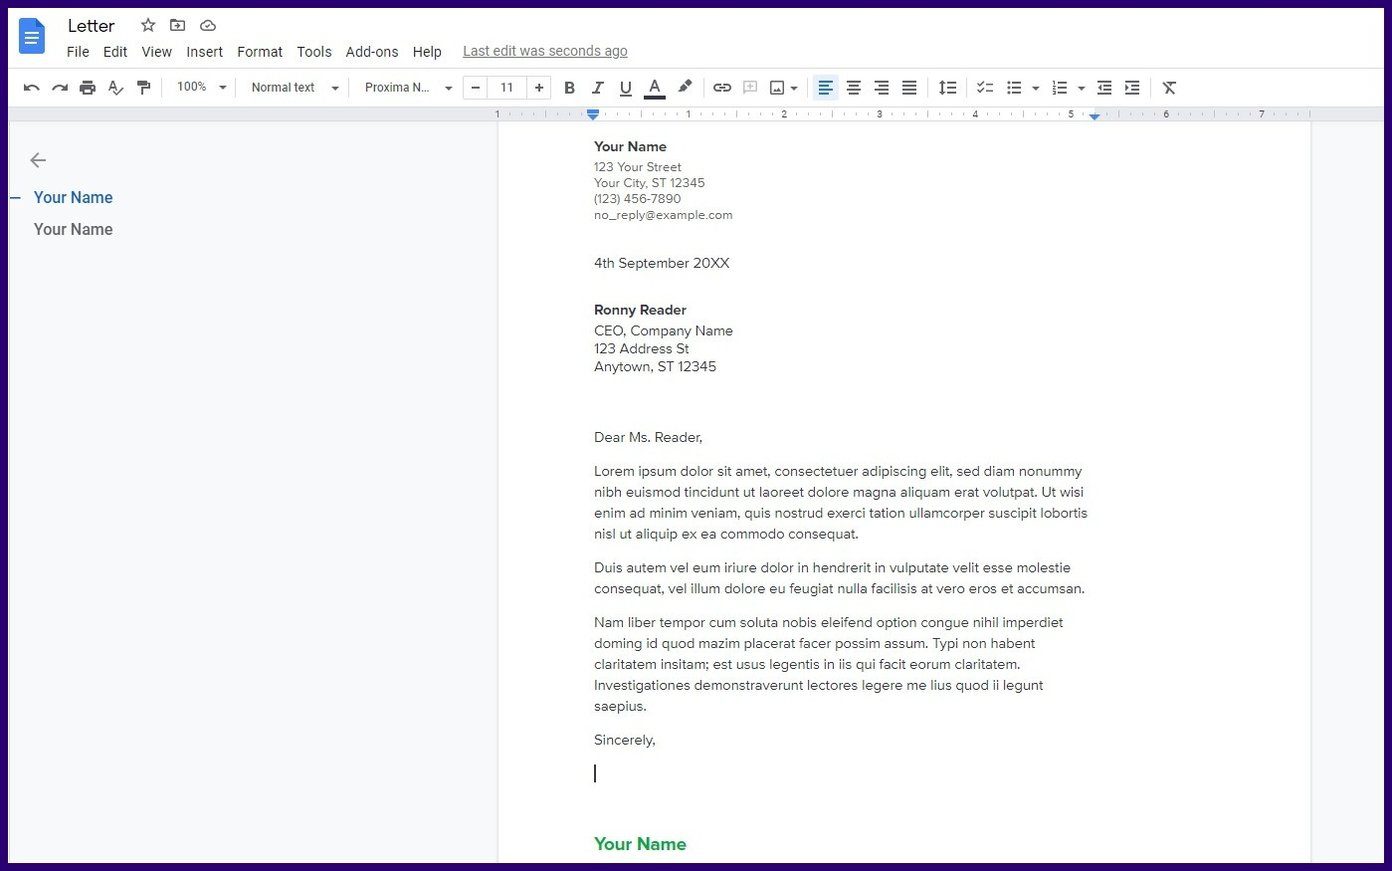Viewport: 1392px width, 871px height.
Task: Star the Letter document
Action: click(148, 25)
